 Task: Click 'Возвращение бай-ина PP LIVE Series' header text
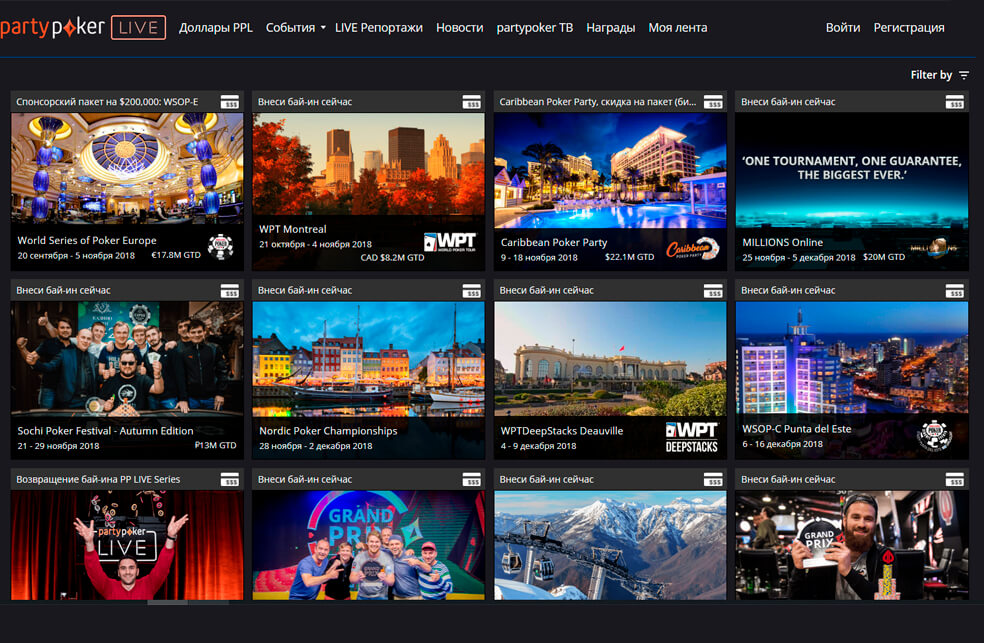[x=98, y=479]
